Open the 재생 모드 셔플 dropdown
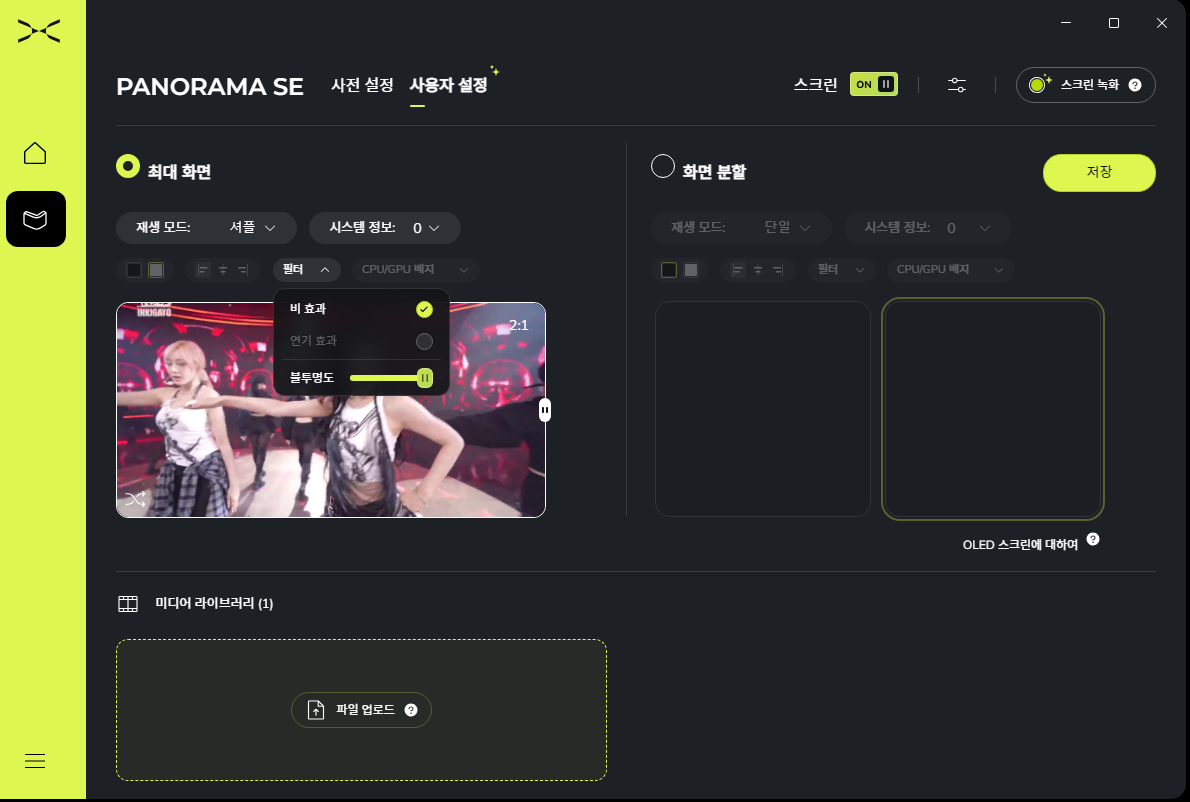 pos(206,228)
